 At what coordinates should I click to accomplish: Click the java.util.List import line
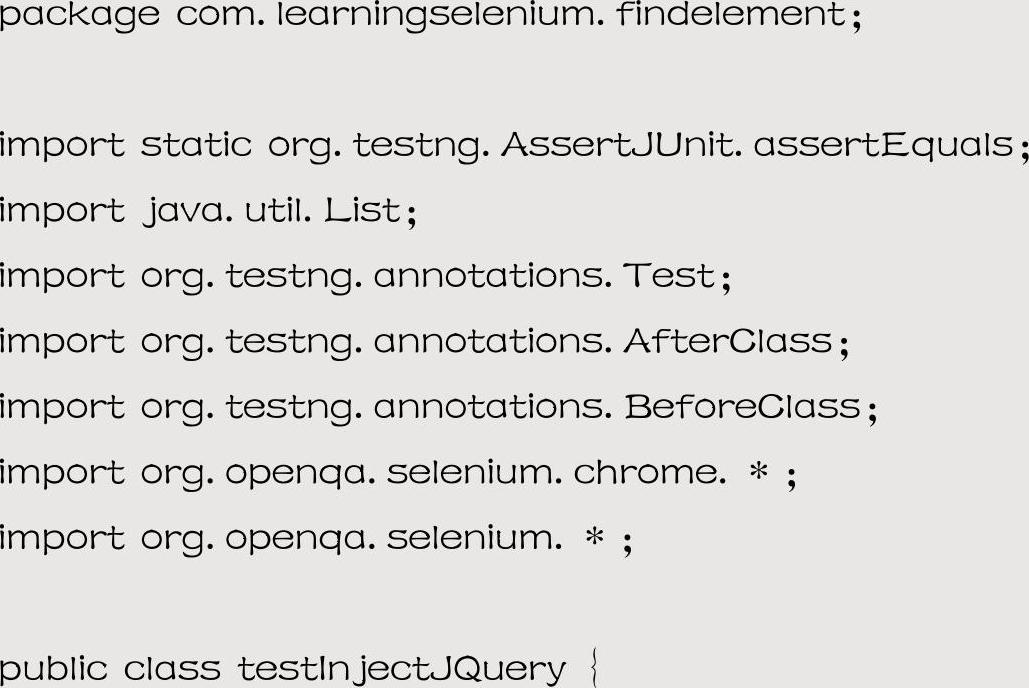208,213
